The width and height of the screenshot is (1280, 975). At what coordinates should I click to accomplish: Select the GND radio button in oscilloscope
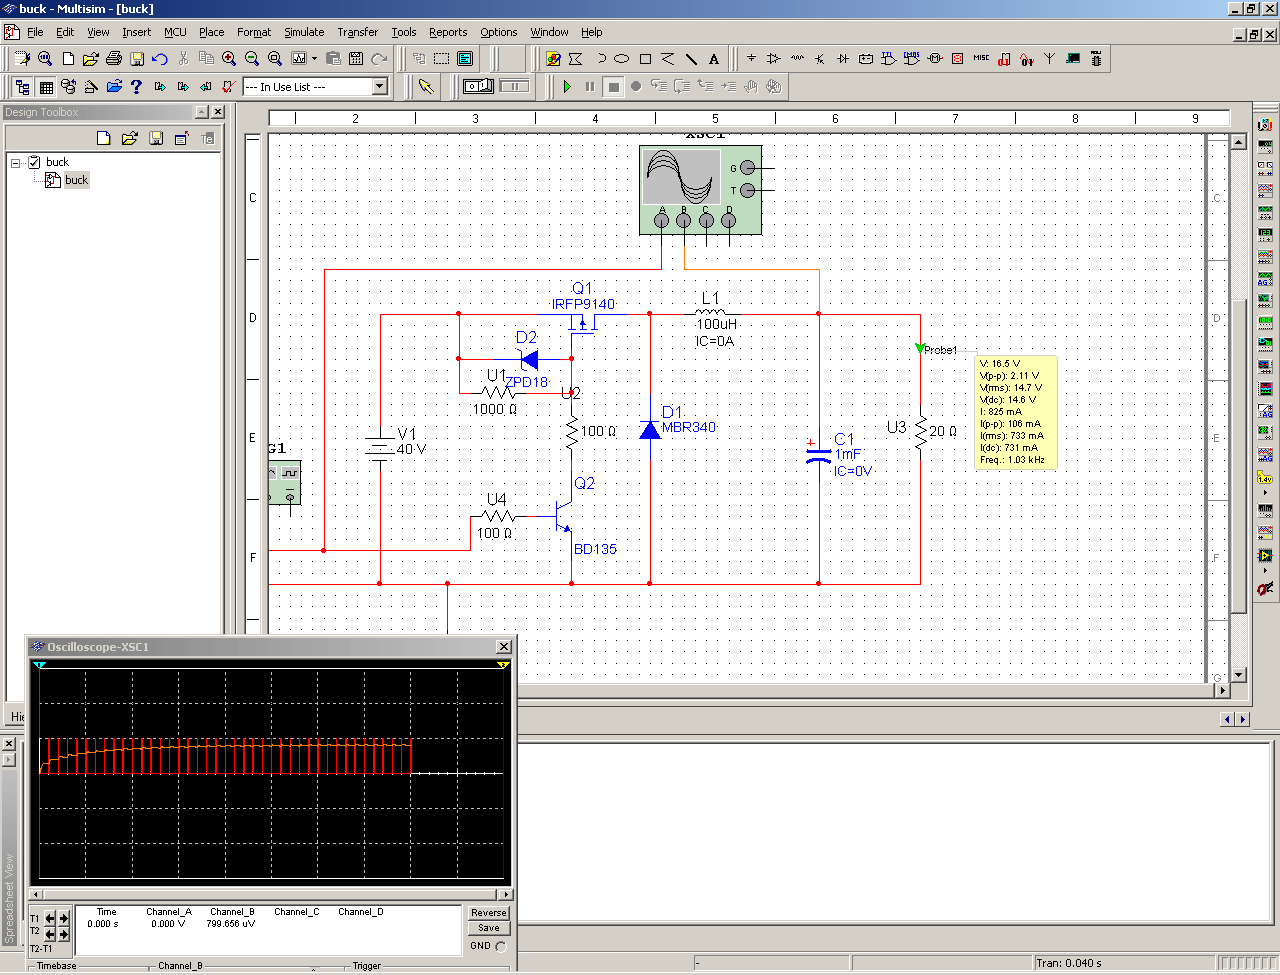(x=501, y=946)
